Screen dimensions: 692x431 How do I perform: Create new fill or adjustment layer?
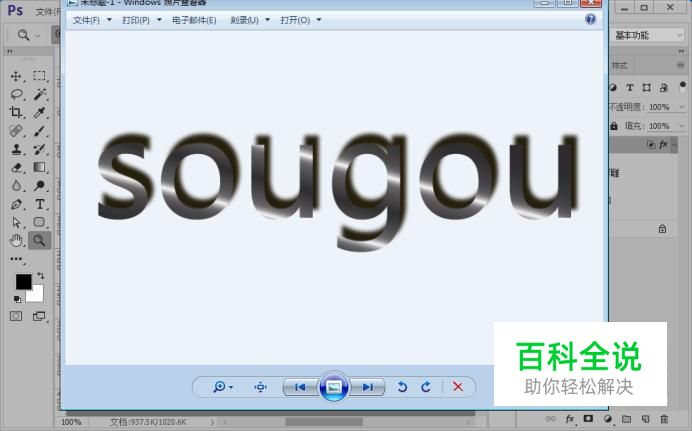click(x=608, y=419)
